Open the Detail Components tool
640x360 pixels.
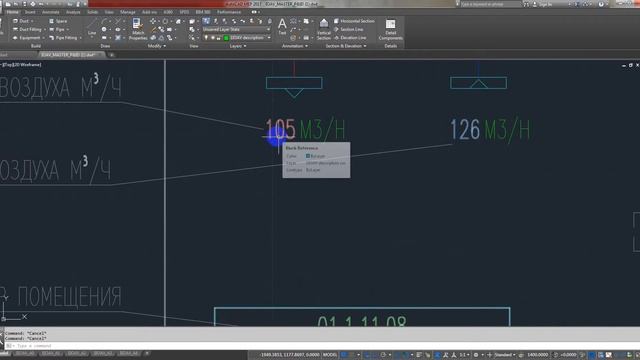tap(391, 29)
